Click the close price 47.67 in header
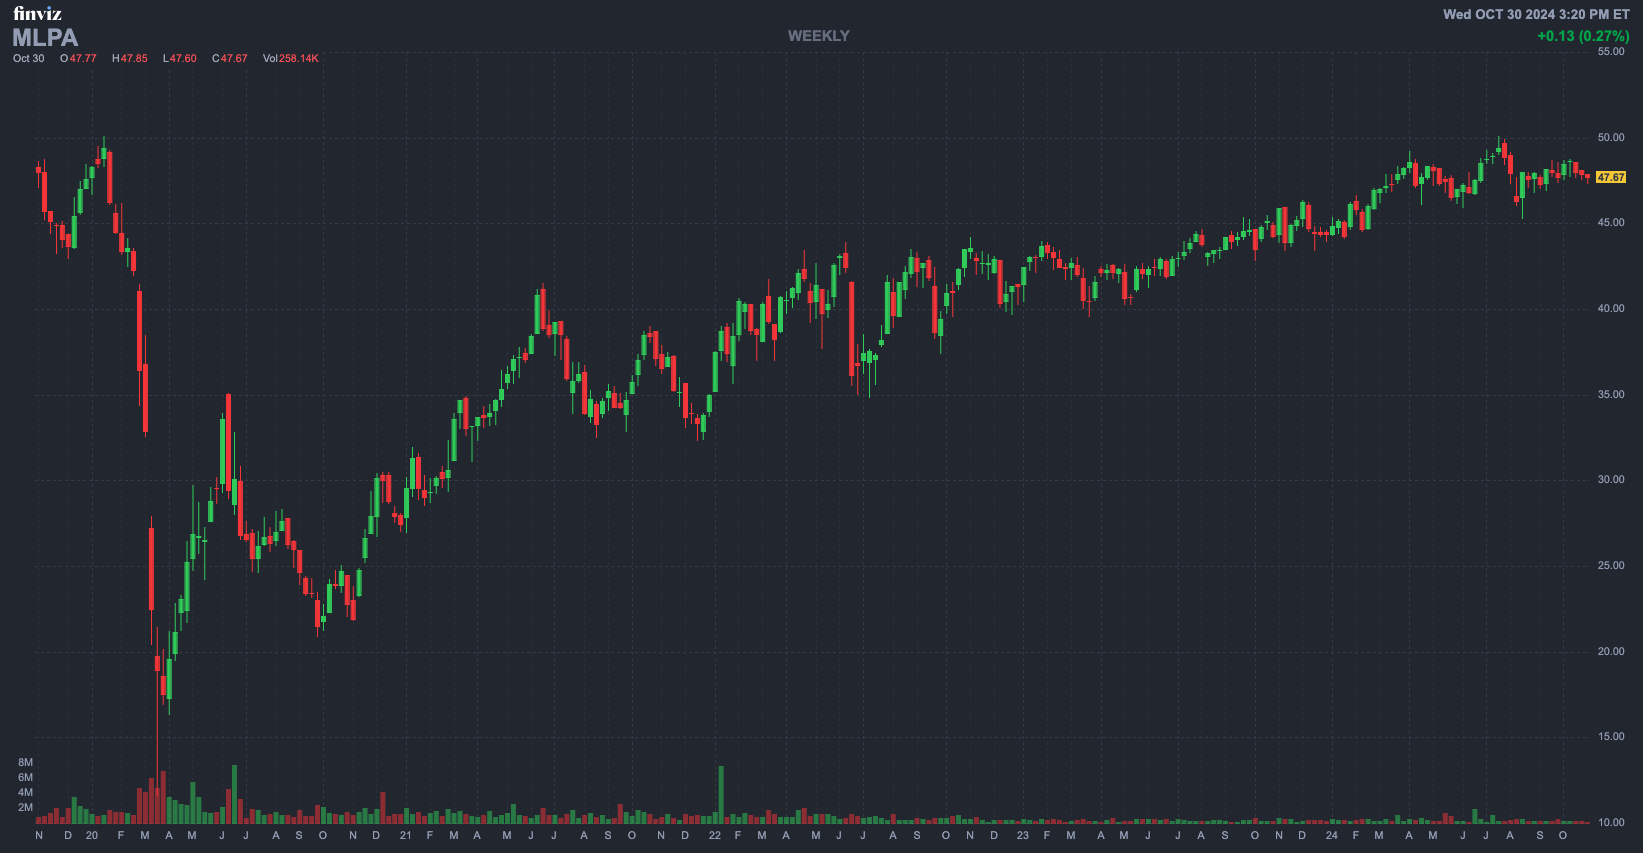The width and height of the screenshot is (1643, 853). pyautogui.click(x=234, y=58)
